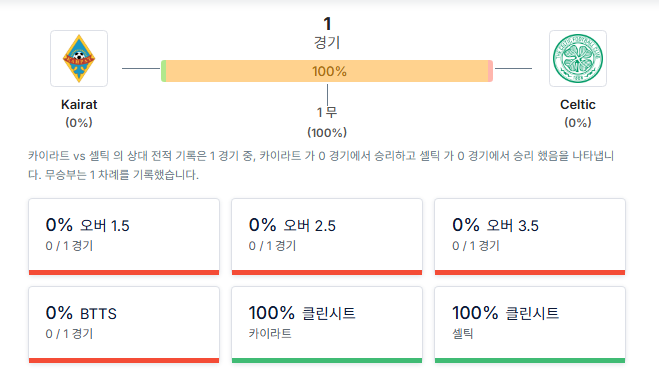Image resolution: width=659 pixels, height=376 pixels.
Task: Open the Kairat team name link
Action: coord(79,104)
